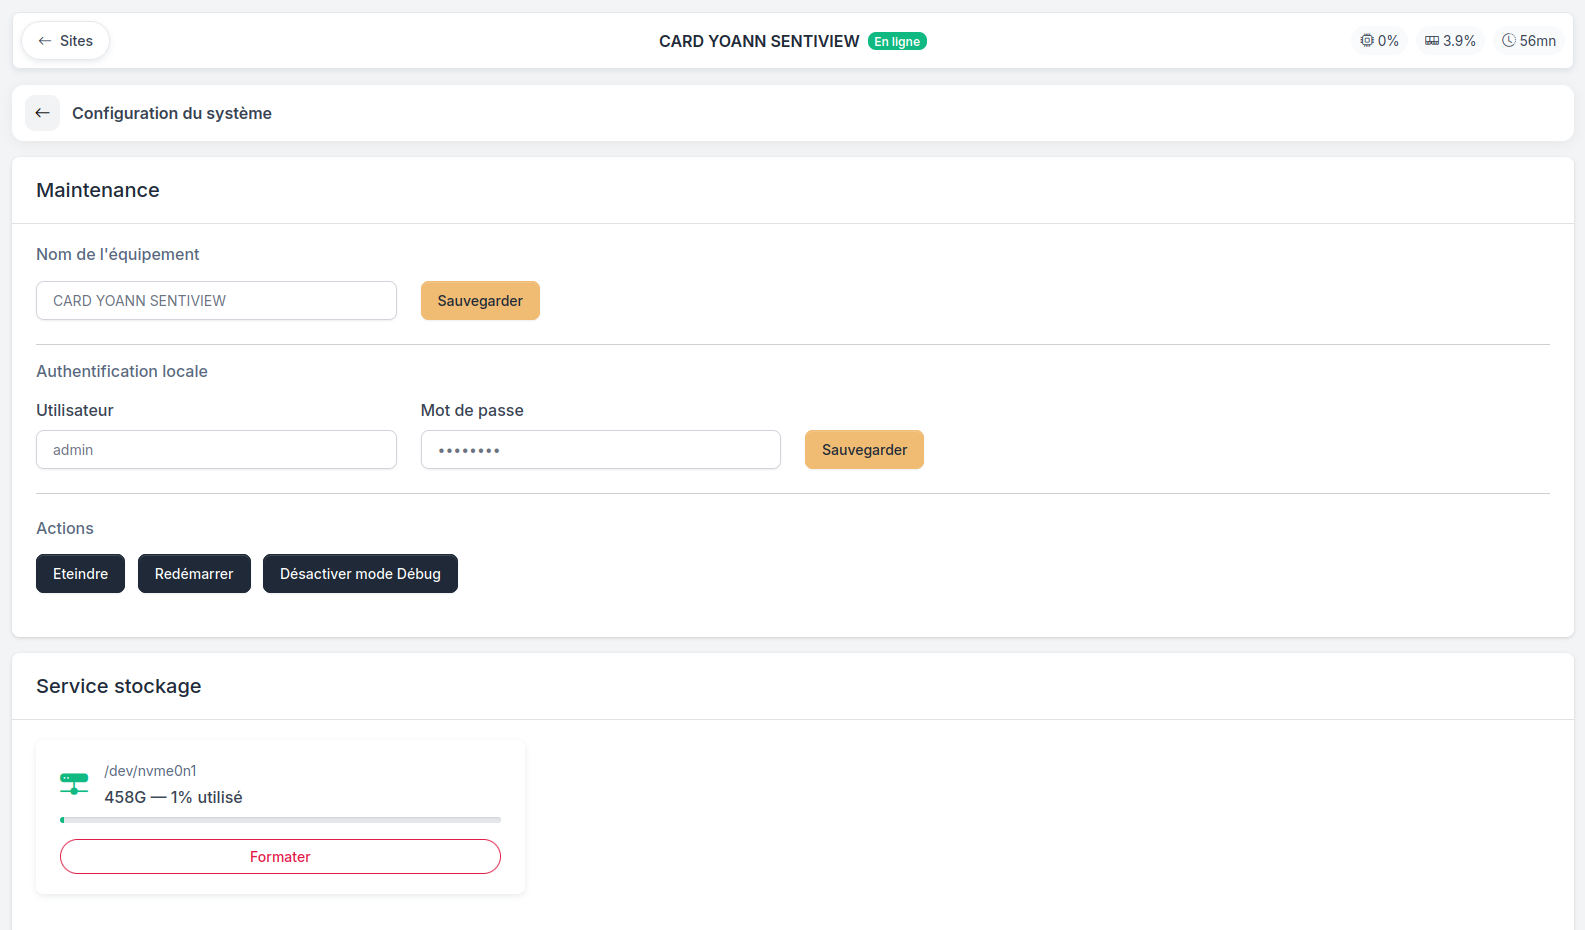Save the equipment name with Sauvegarder
This screenshot has width=1585, height=930.
tap(480, 301)
